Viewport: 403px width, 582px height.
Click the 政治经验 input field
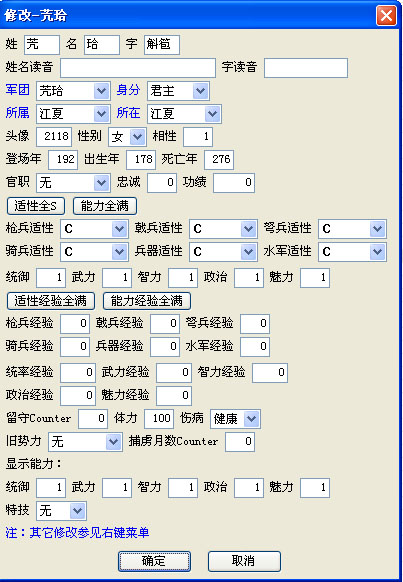click(78, 396)
